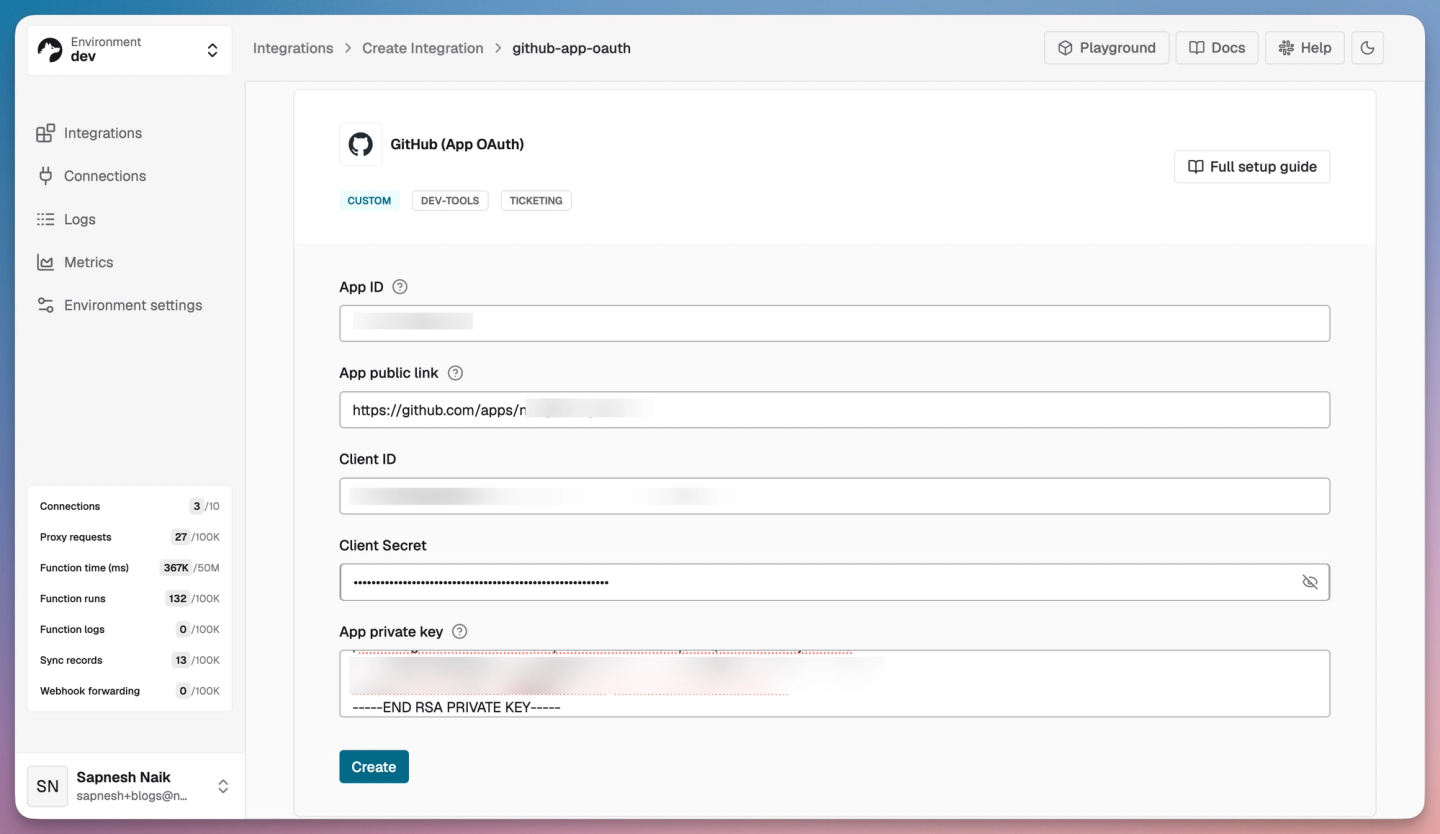
Task: Click the GitHub (App OAuth) title
Action: click(x=457, y=144)
